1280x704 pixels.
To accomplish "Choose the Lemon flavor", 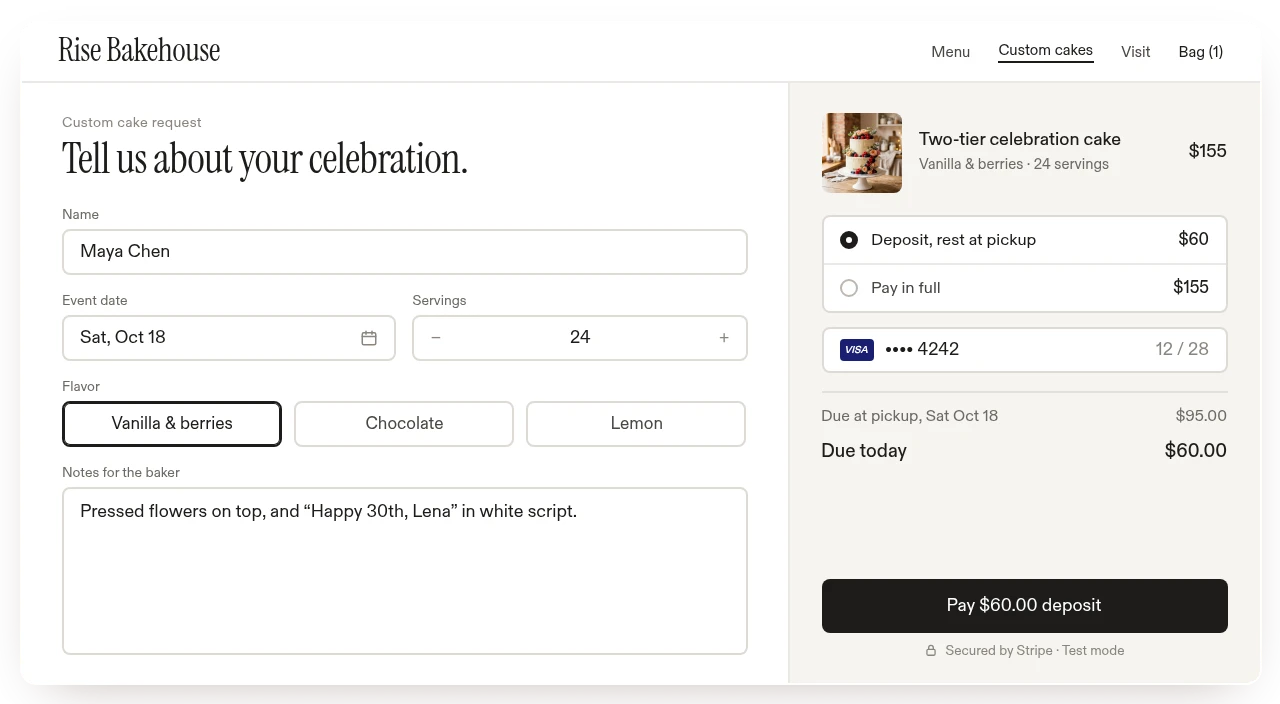I will tap(636, 424).
